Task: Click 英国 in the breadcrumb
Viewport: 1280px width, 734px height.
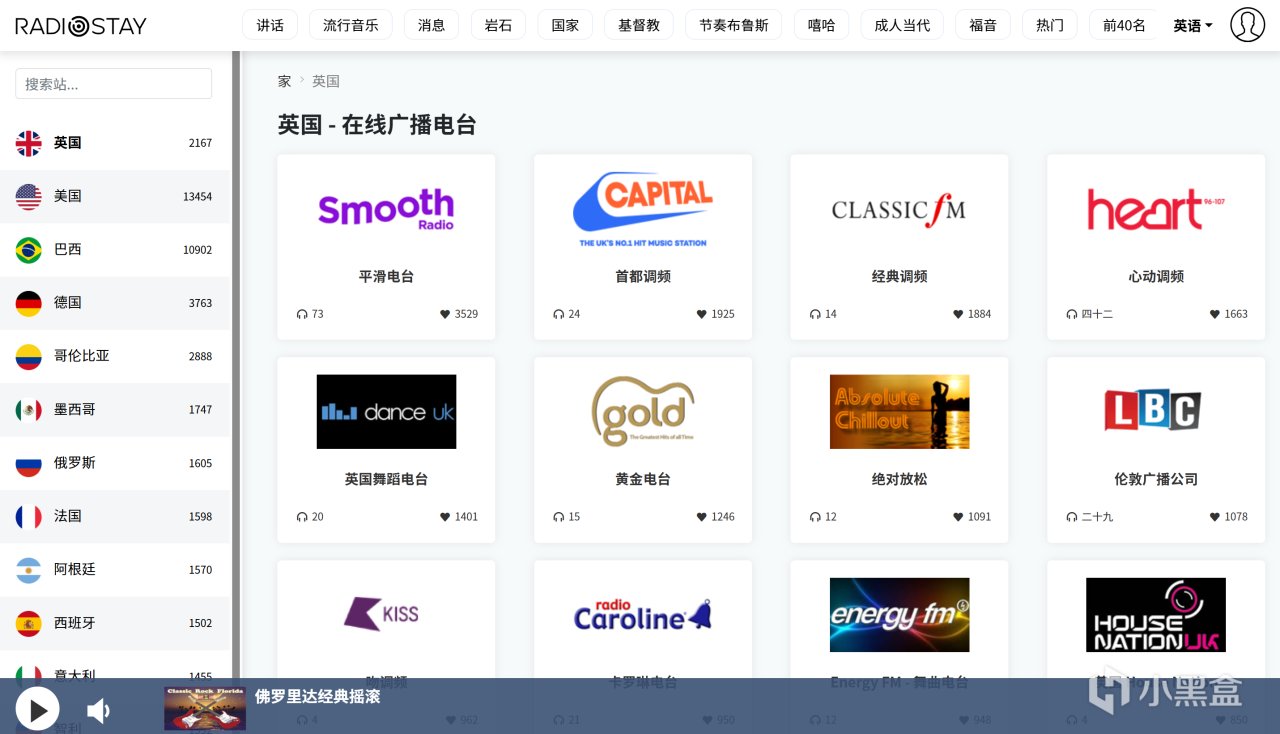Action: 326,81
